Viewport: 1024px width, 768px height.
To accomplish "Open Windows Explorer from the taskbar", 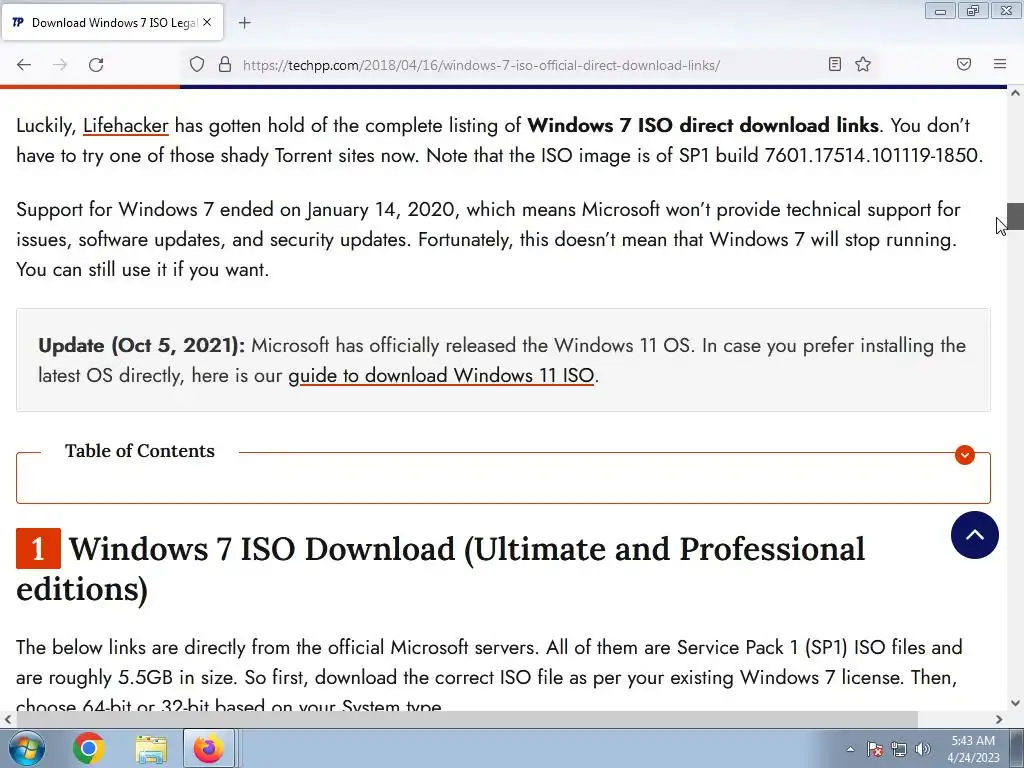I will point(151,748).
